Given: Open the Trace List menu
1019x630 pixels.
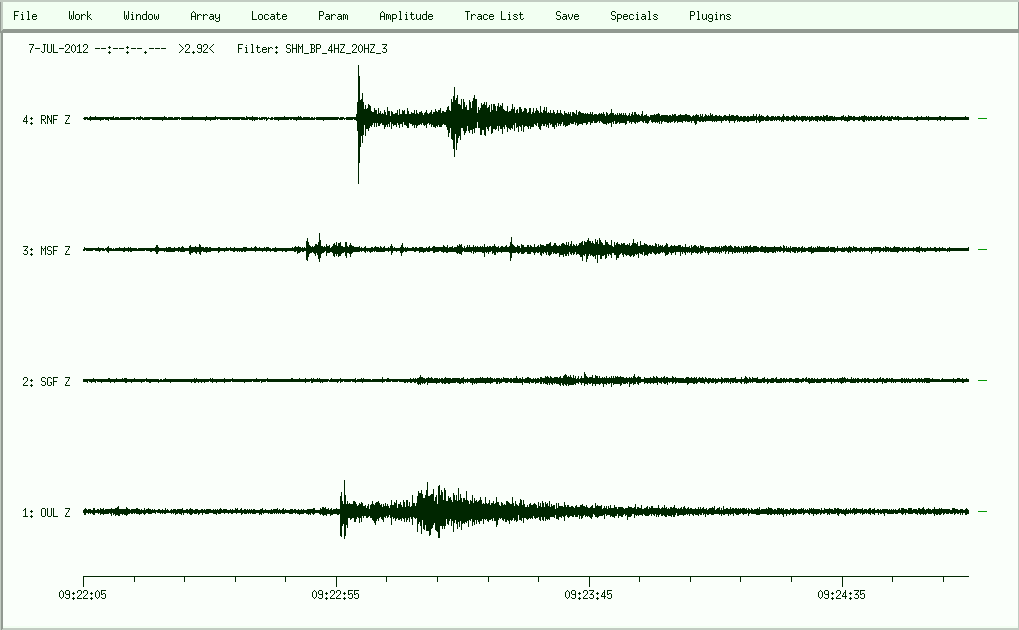Looking at the screenshot, I should tap(494, 16).
